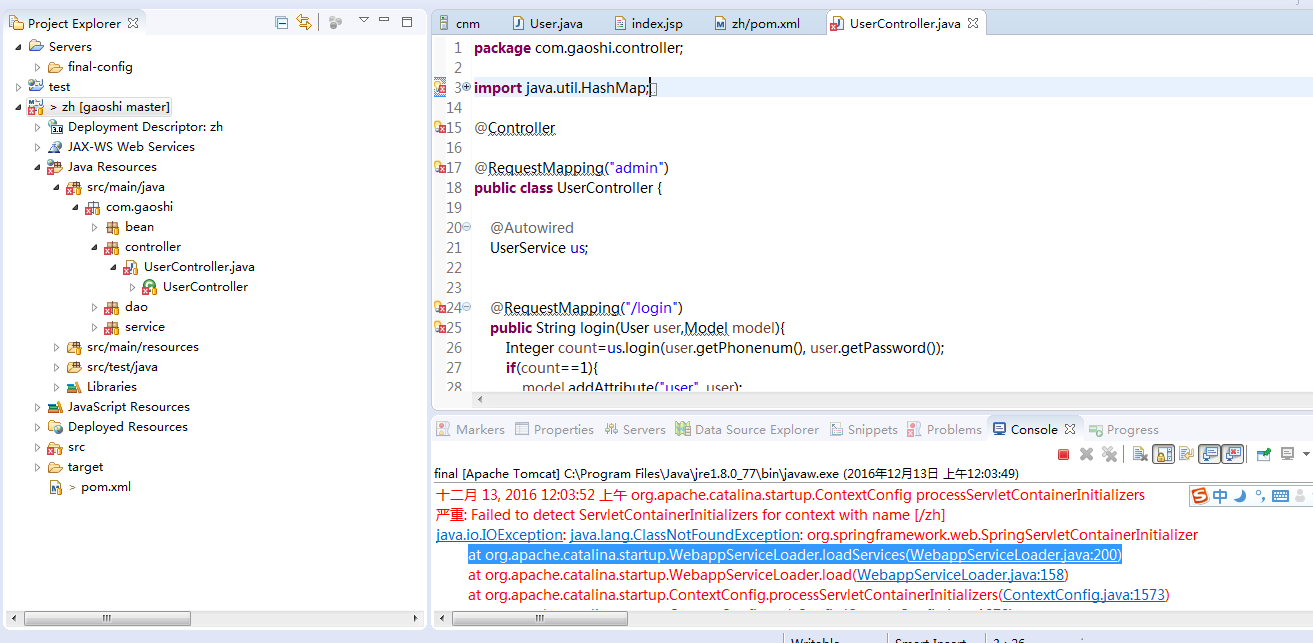The width and height of the screenshot is (1313, 643).
Task: Collapse the login method fold at line 24
Action: point(467,307)
